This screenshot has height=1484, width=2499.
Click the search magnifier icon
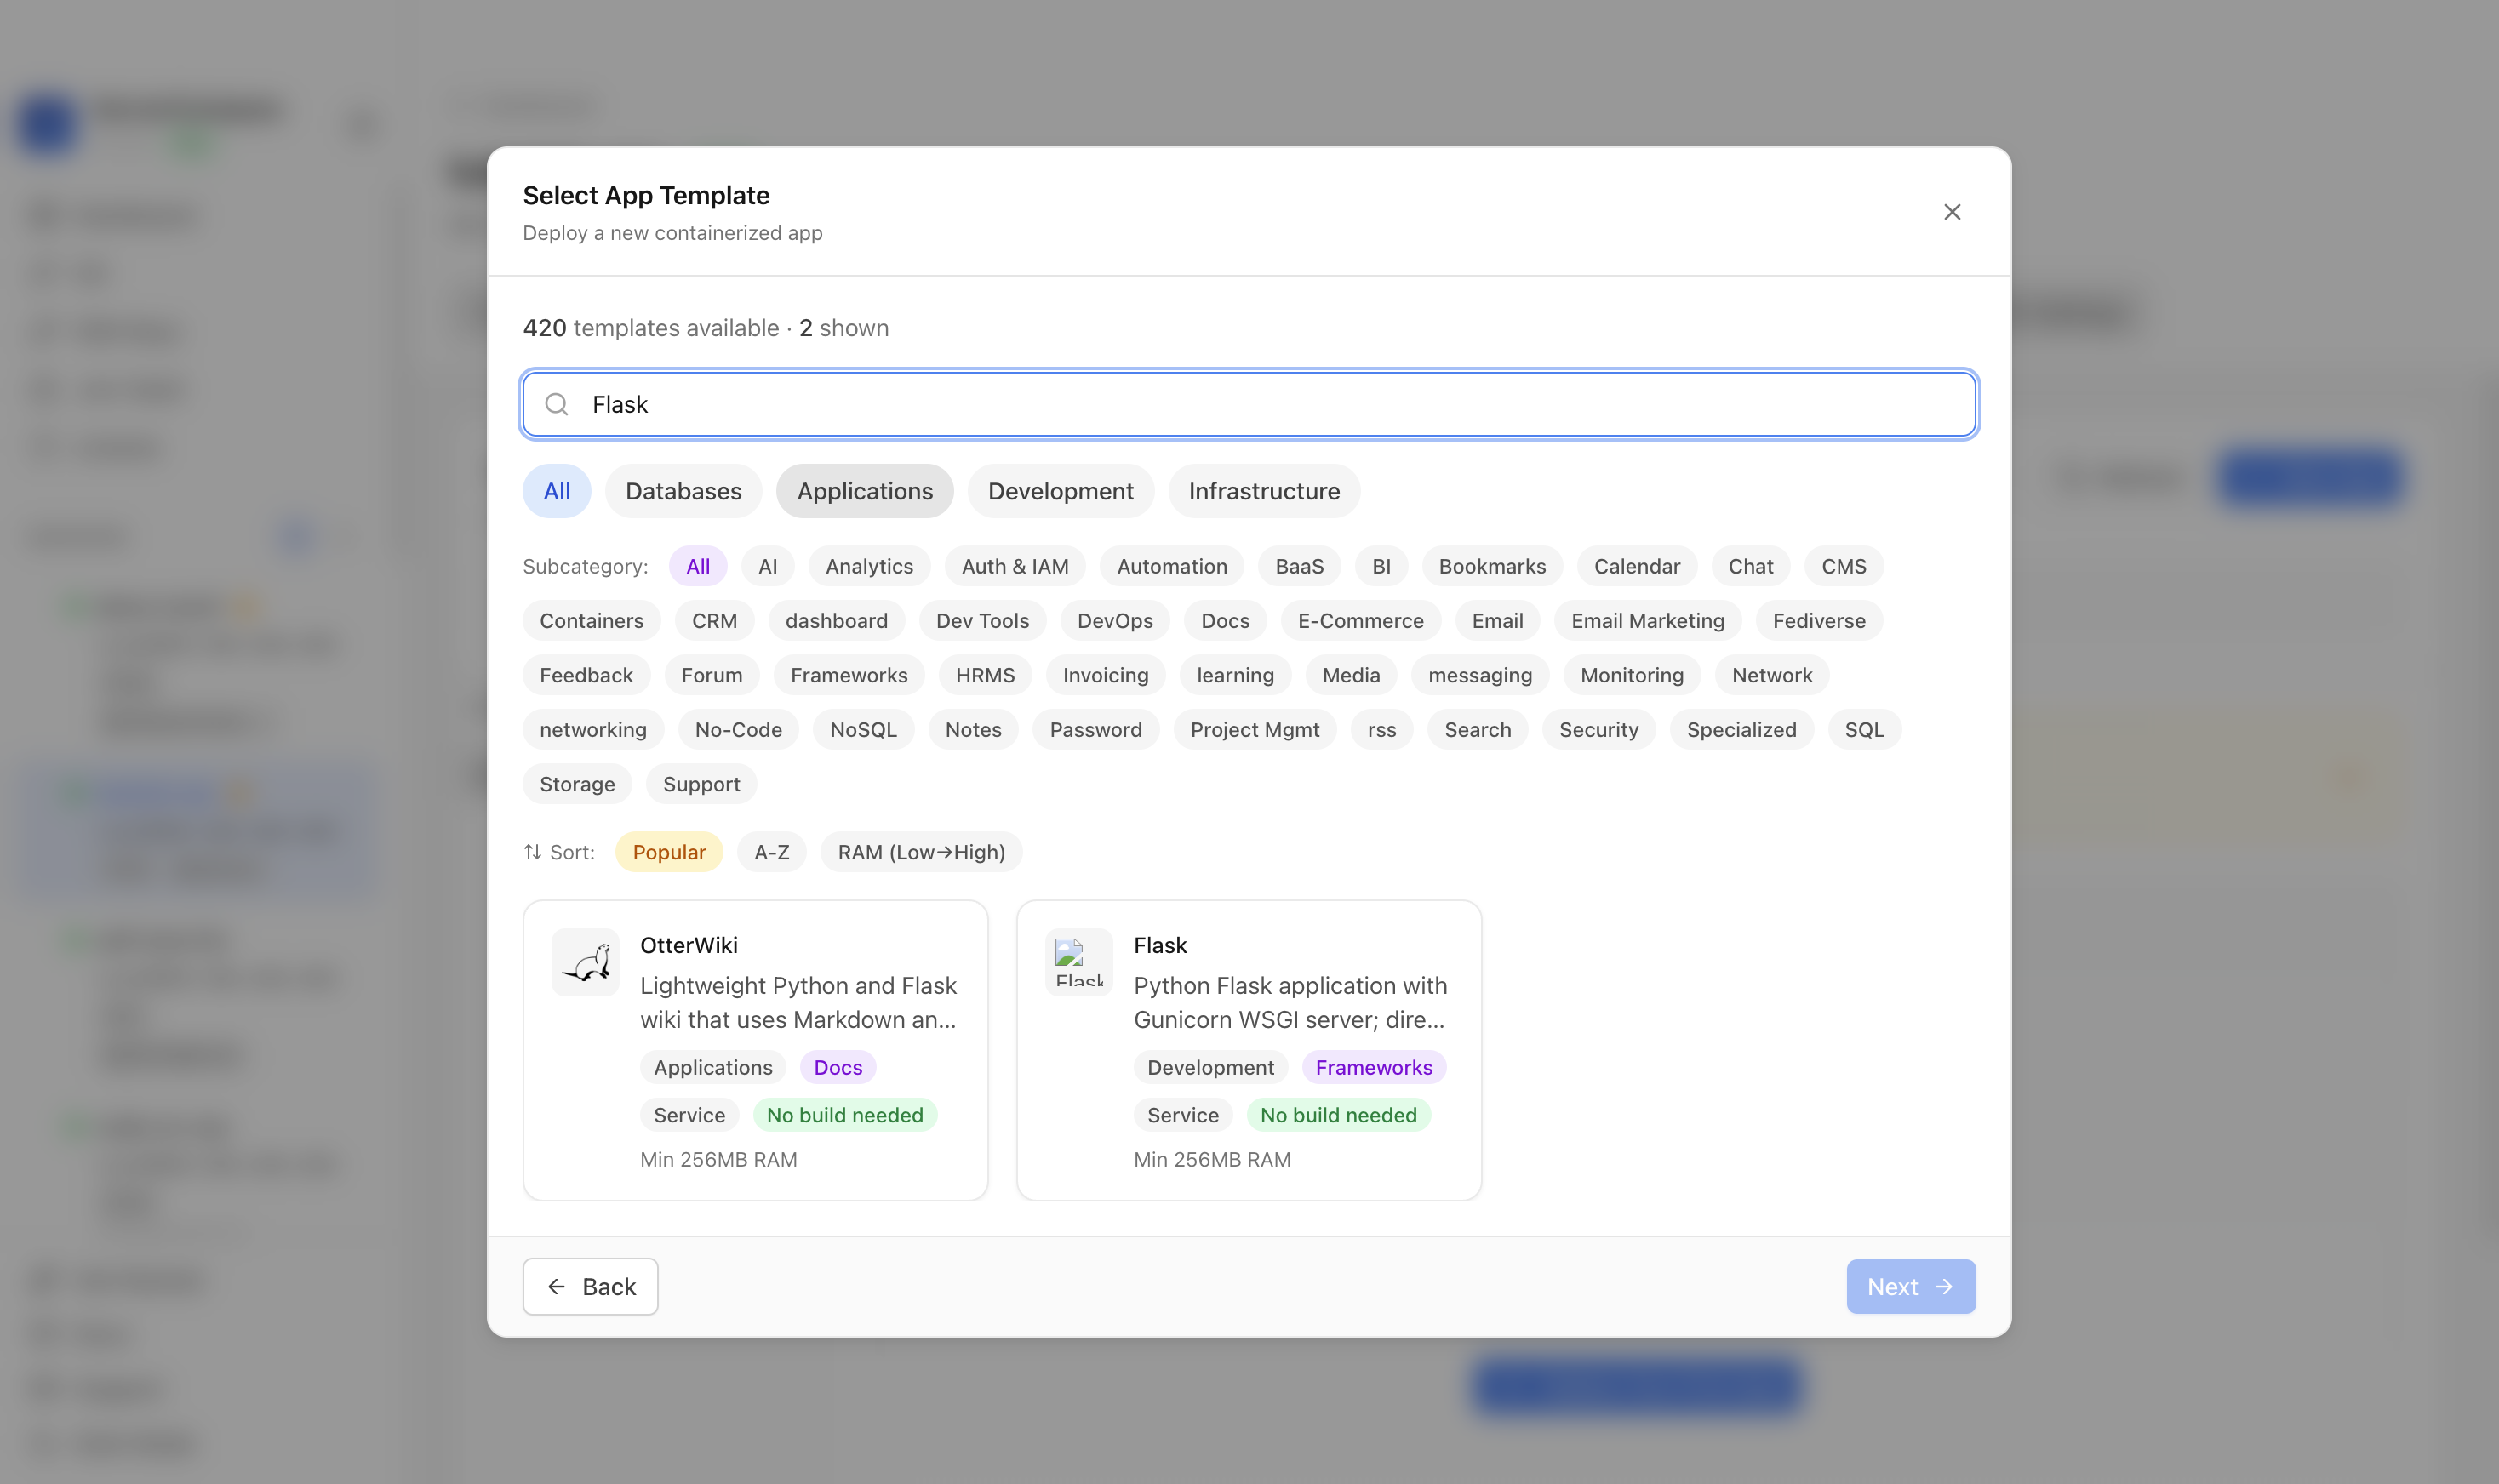click(x=556, y=404)
